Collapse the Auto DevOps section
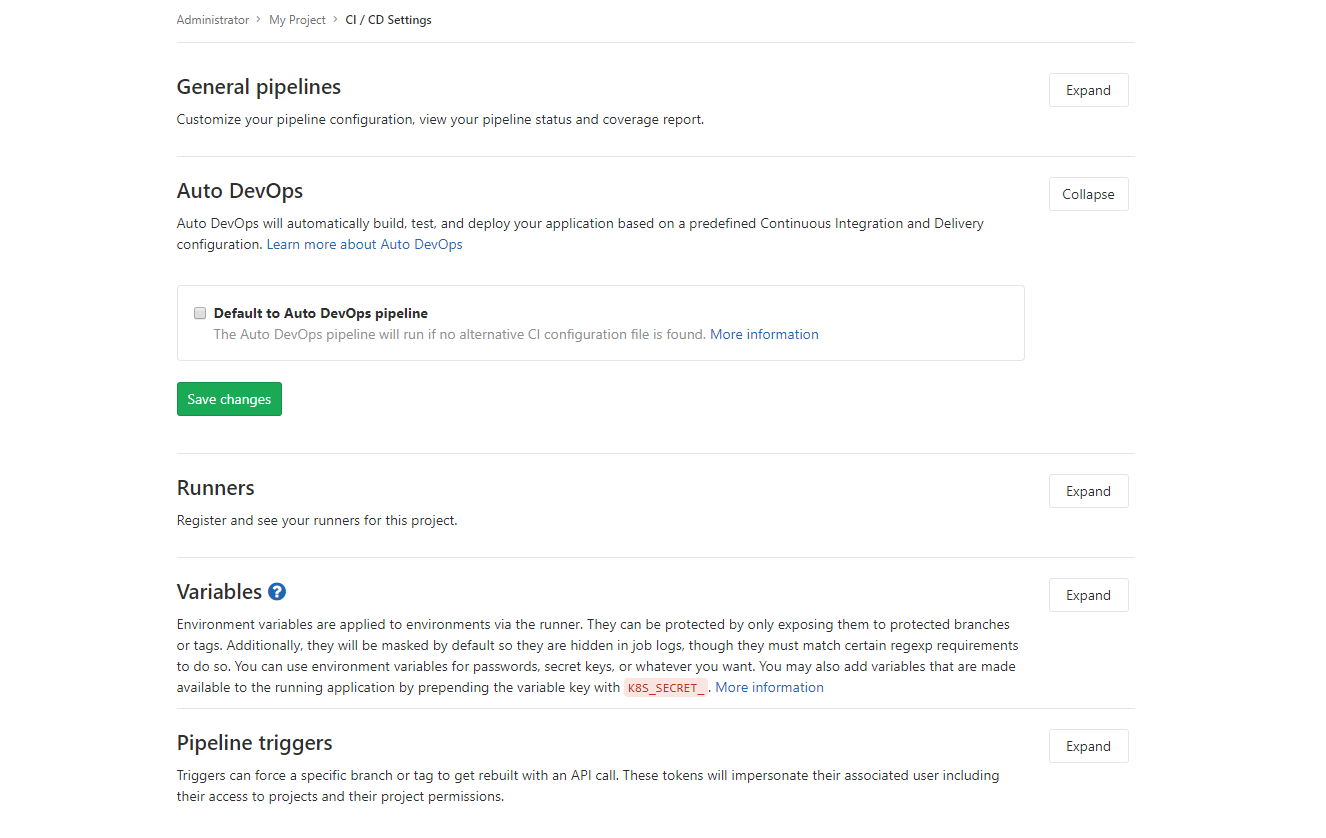This screenshot has height=838, width=1326. [x=1088, y=193]
